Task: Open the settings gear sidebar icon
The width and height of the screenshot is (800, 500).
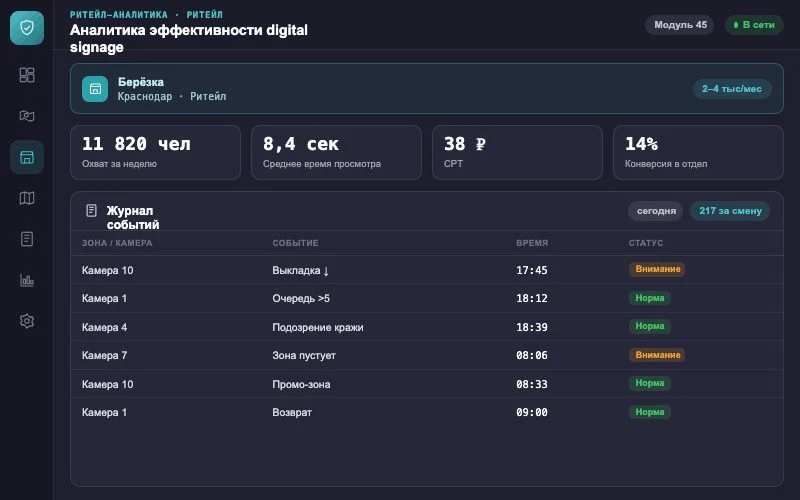Action: [x=27, y=321]
